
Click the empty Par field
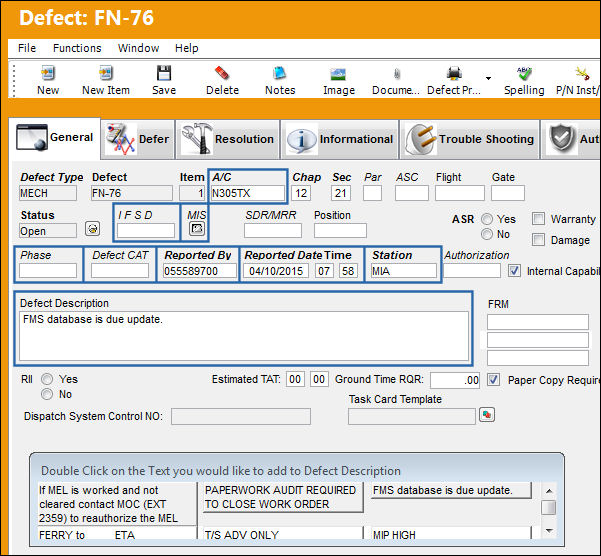[373, 193]
